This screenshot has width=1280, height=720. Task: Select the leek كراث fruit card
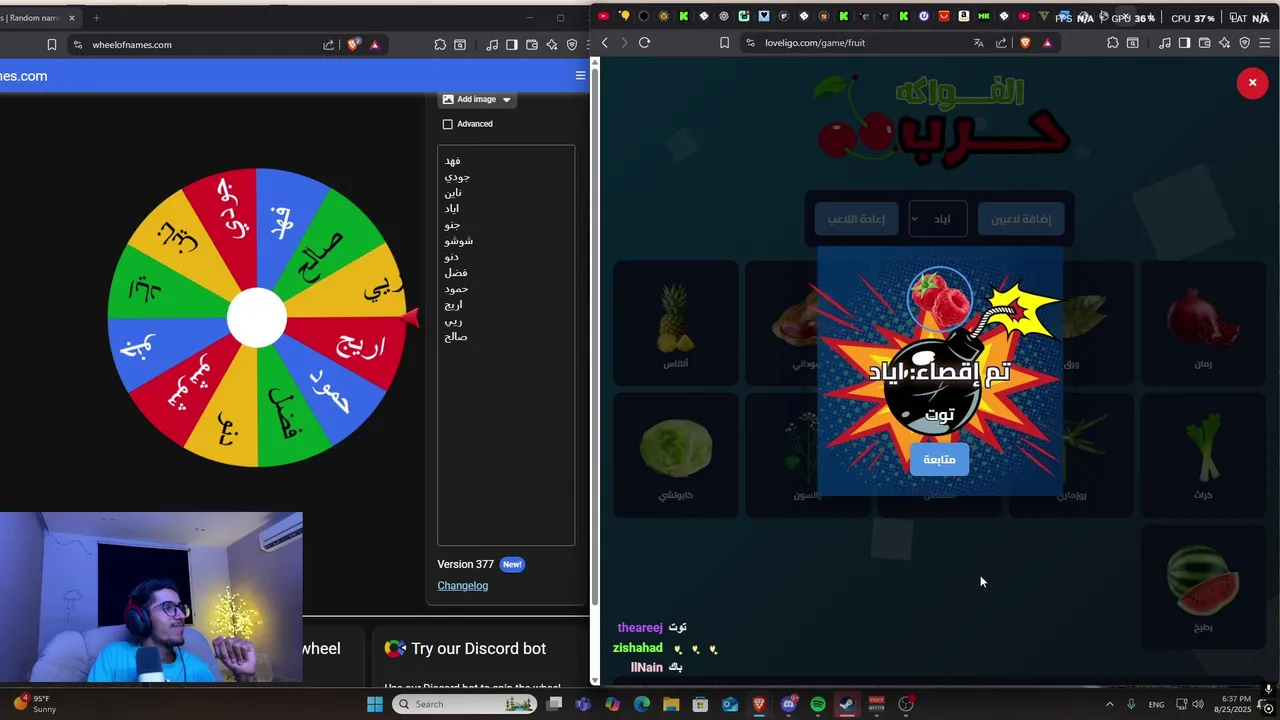(x=1203, y=455)
